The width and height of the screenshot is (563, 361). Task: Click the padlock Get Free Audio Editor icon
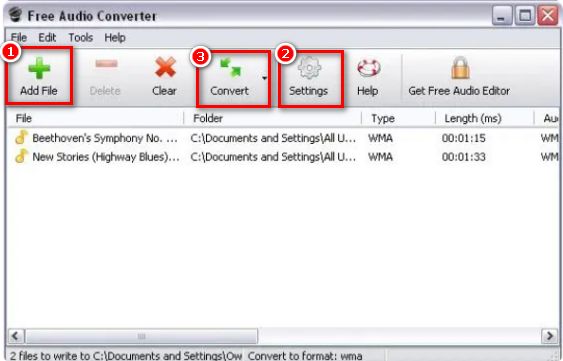(x=460, y=68)
